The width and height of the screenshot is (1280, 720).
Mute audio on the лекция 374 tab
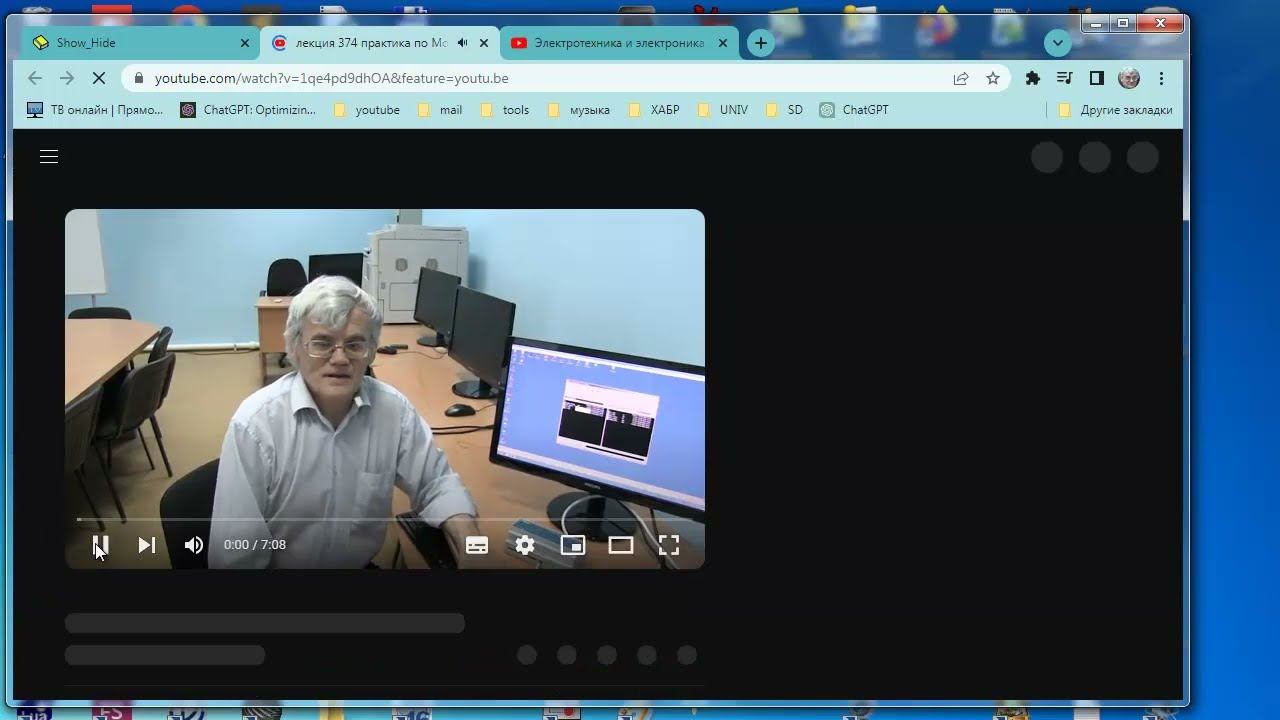coord(462,43)
